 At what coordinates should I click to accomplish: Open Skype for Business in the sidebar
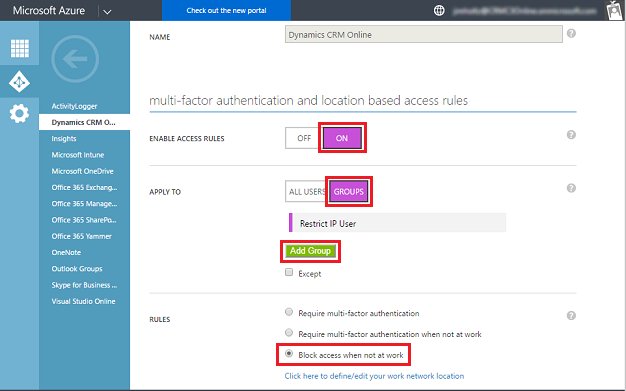(84, 285)
